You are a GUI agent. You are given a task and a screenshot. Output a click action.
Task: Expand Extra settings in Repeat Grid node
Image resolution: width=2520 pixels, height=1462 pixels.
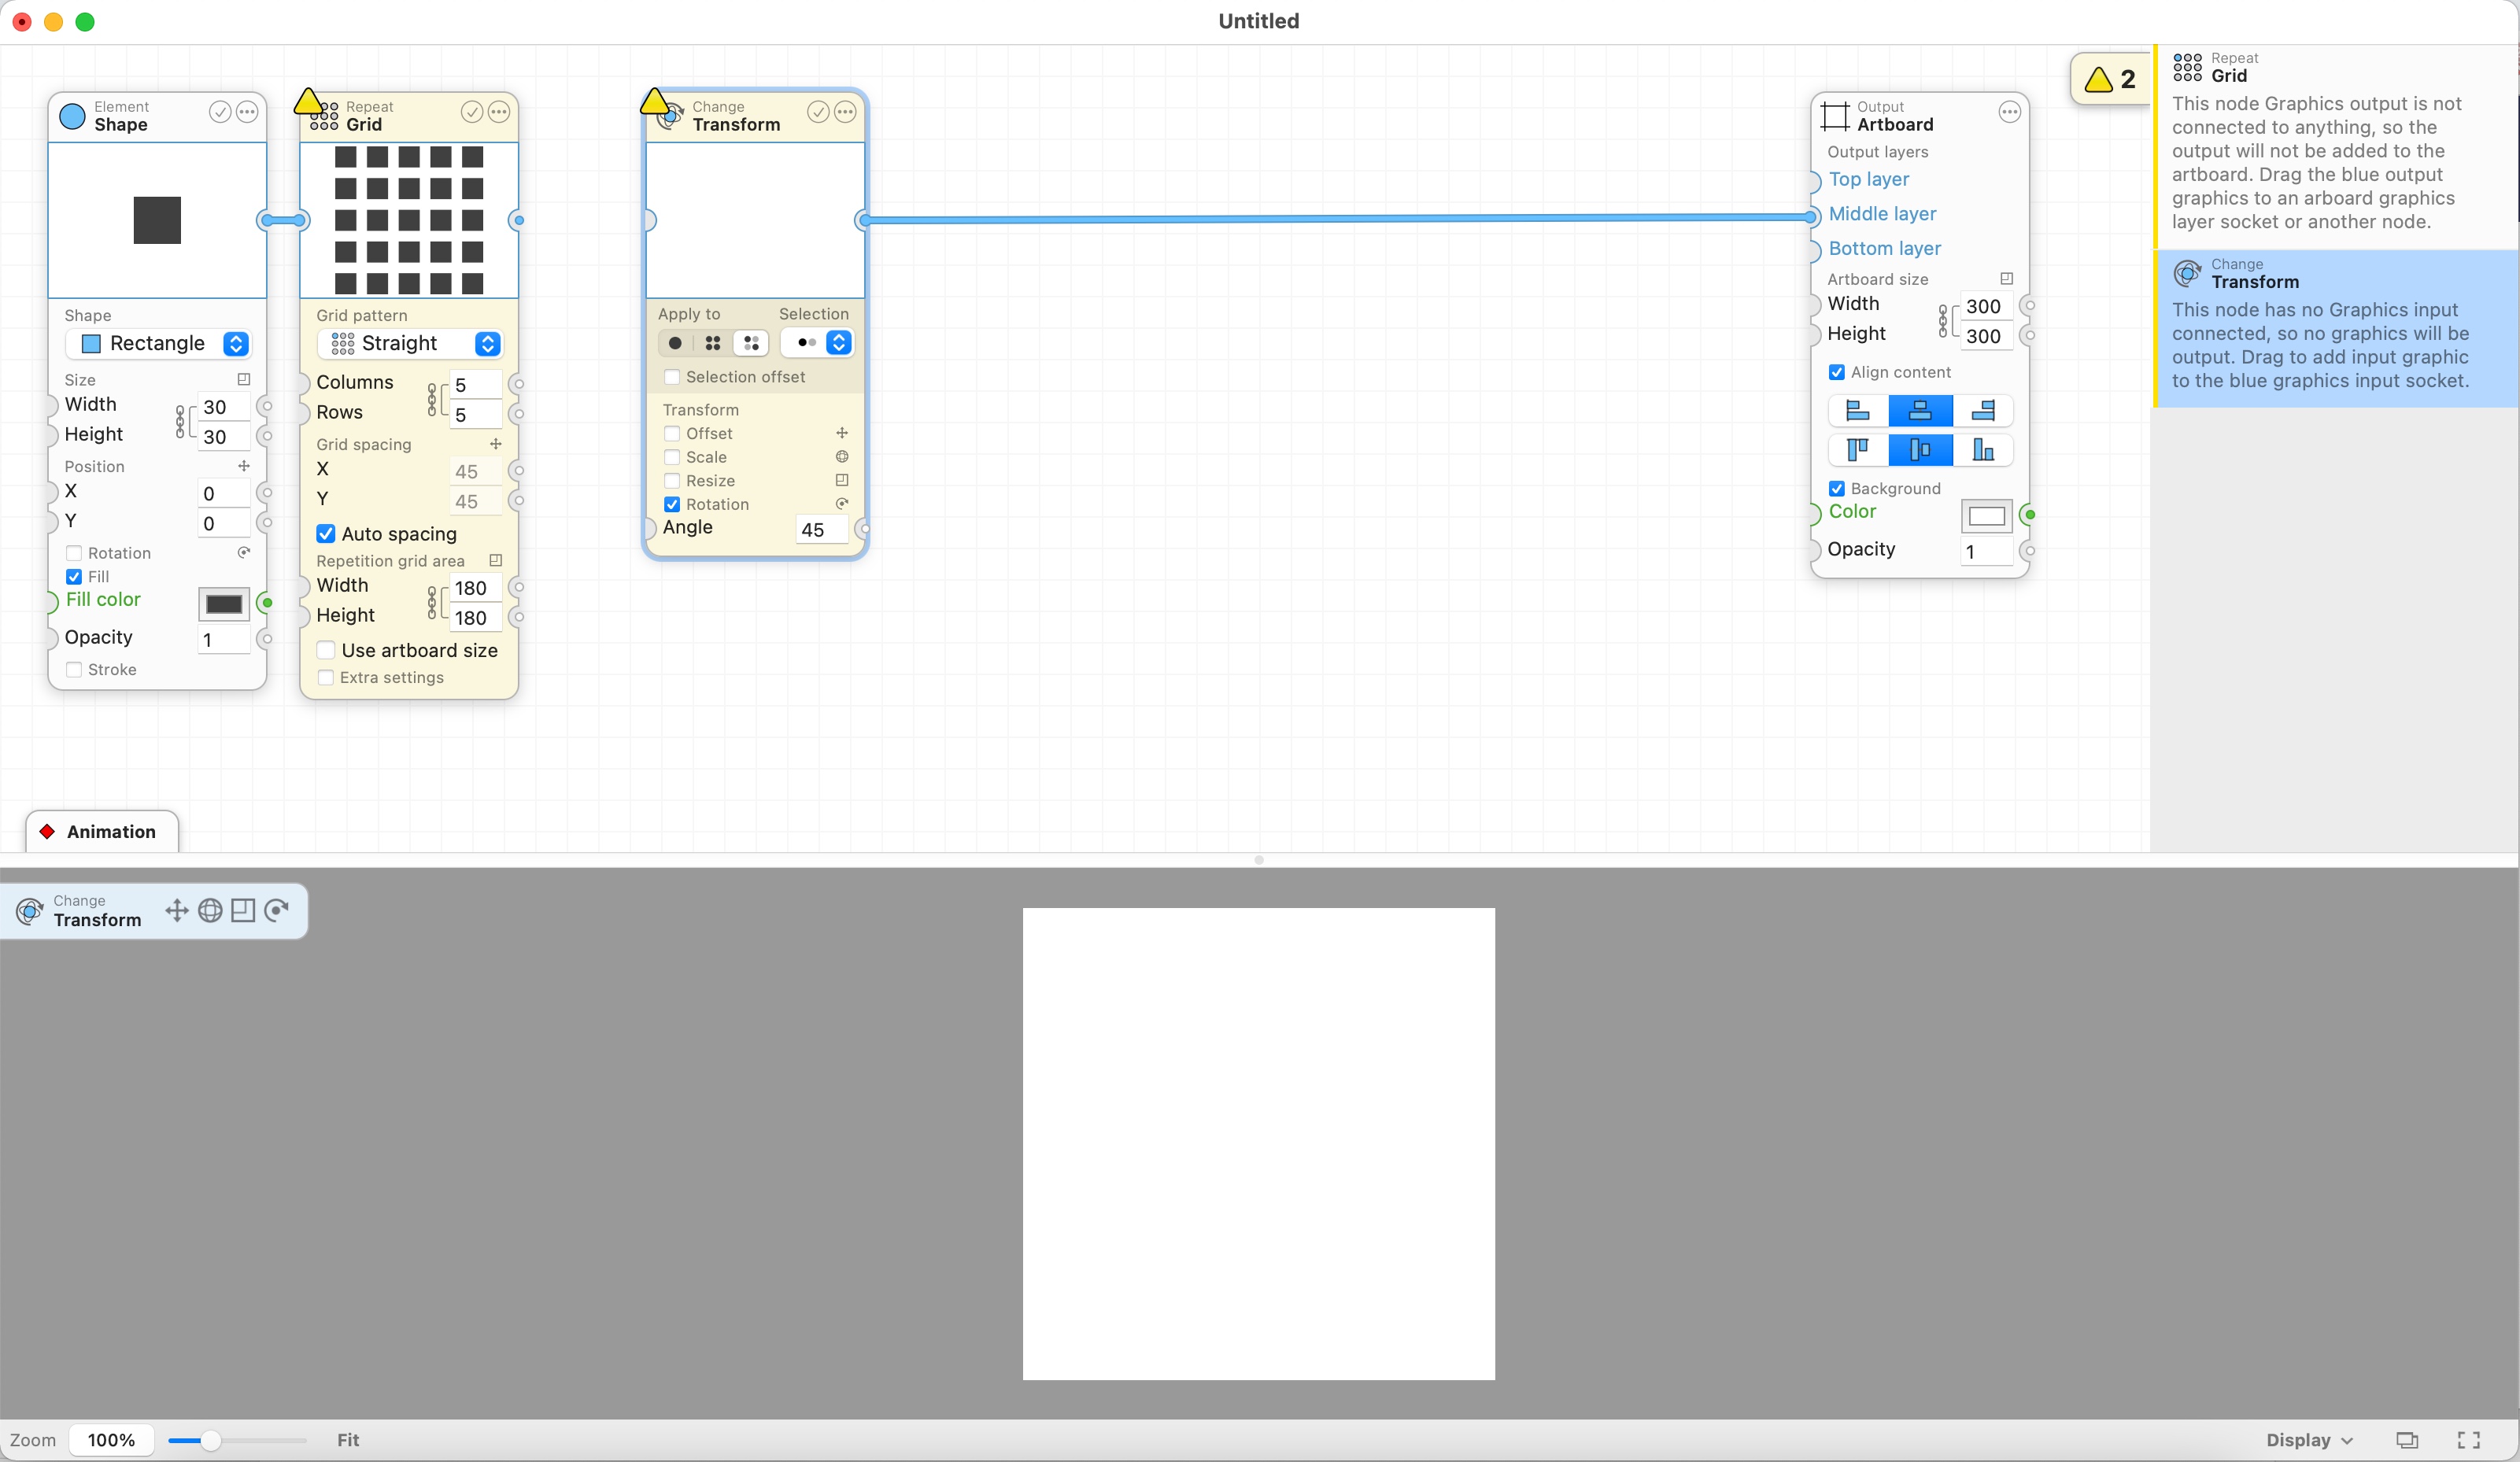click(x=327, y=677)
